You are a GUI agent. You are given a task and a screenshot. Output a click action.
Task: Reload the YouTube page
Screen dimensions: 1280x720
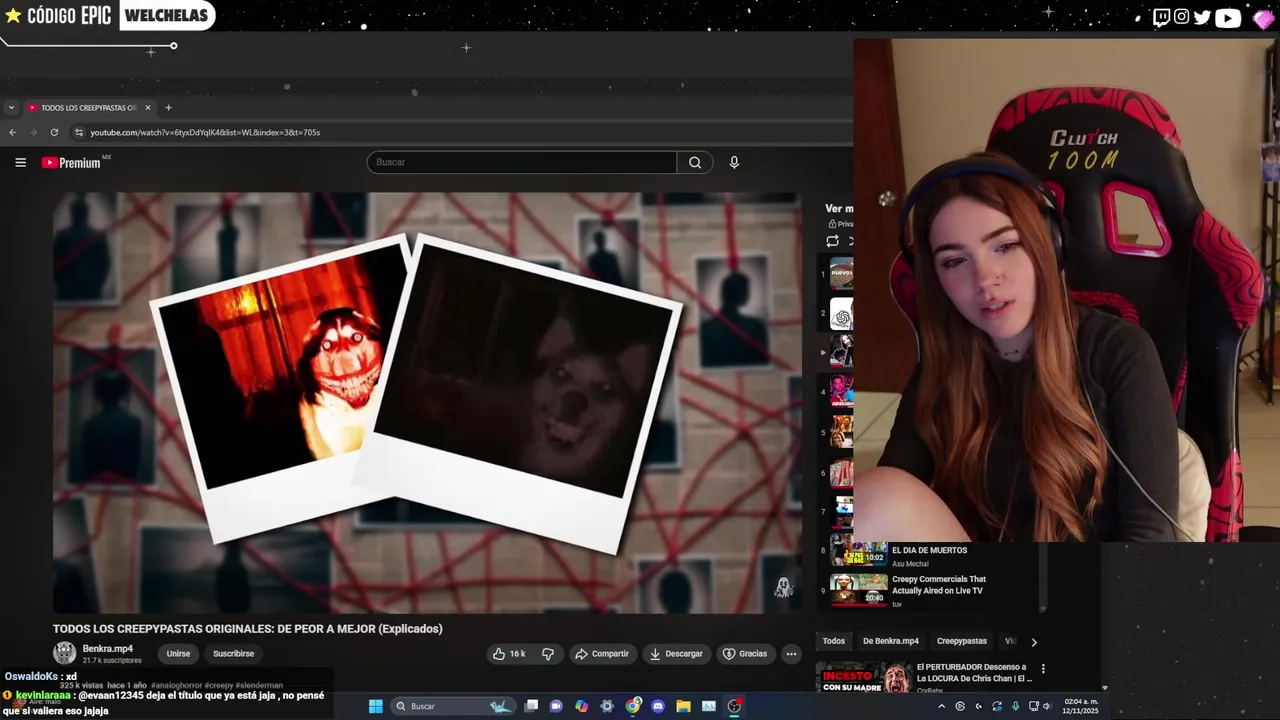tap(54, 132)
